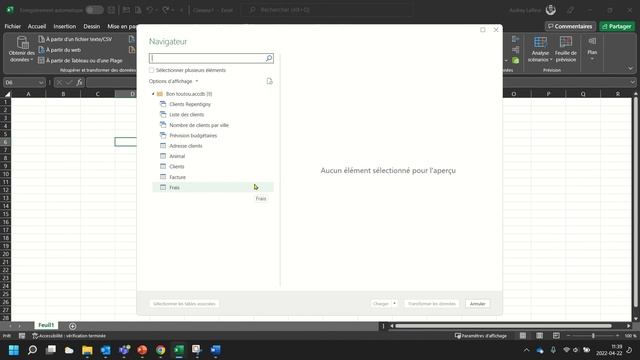Image resolution: width=640 pixels, height=360 pixels.
Task: Click the select-all corner of worksheet
Action: coord(7,94)
